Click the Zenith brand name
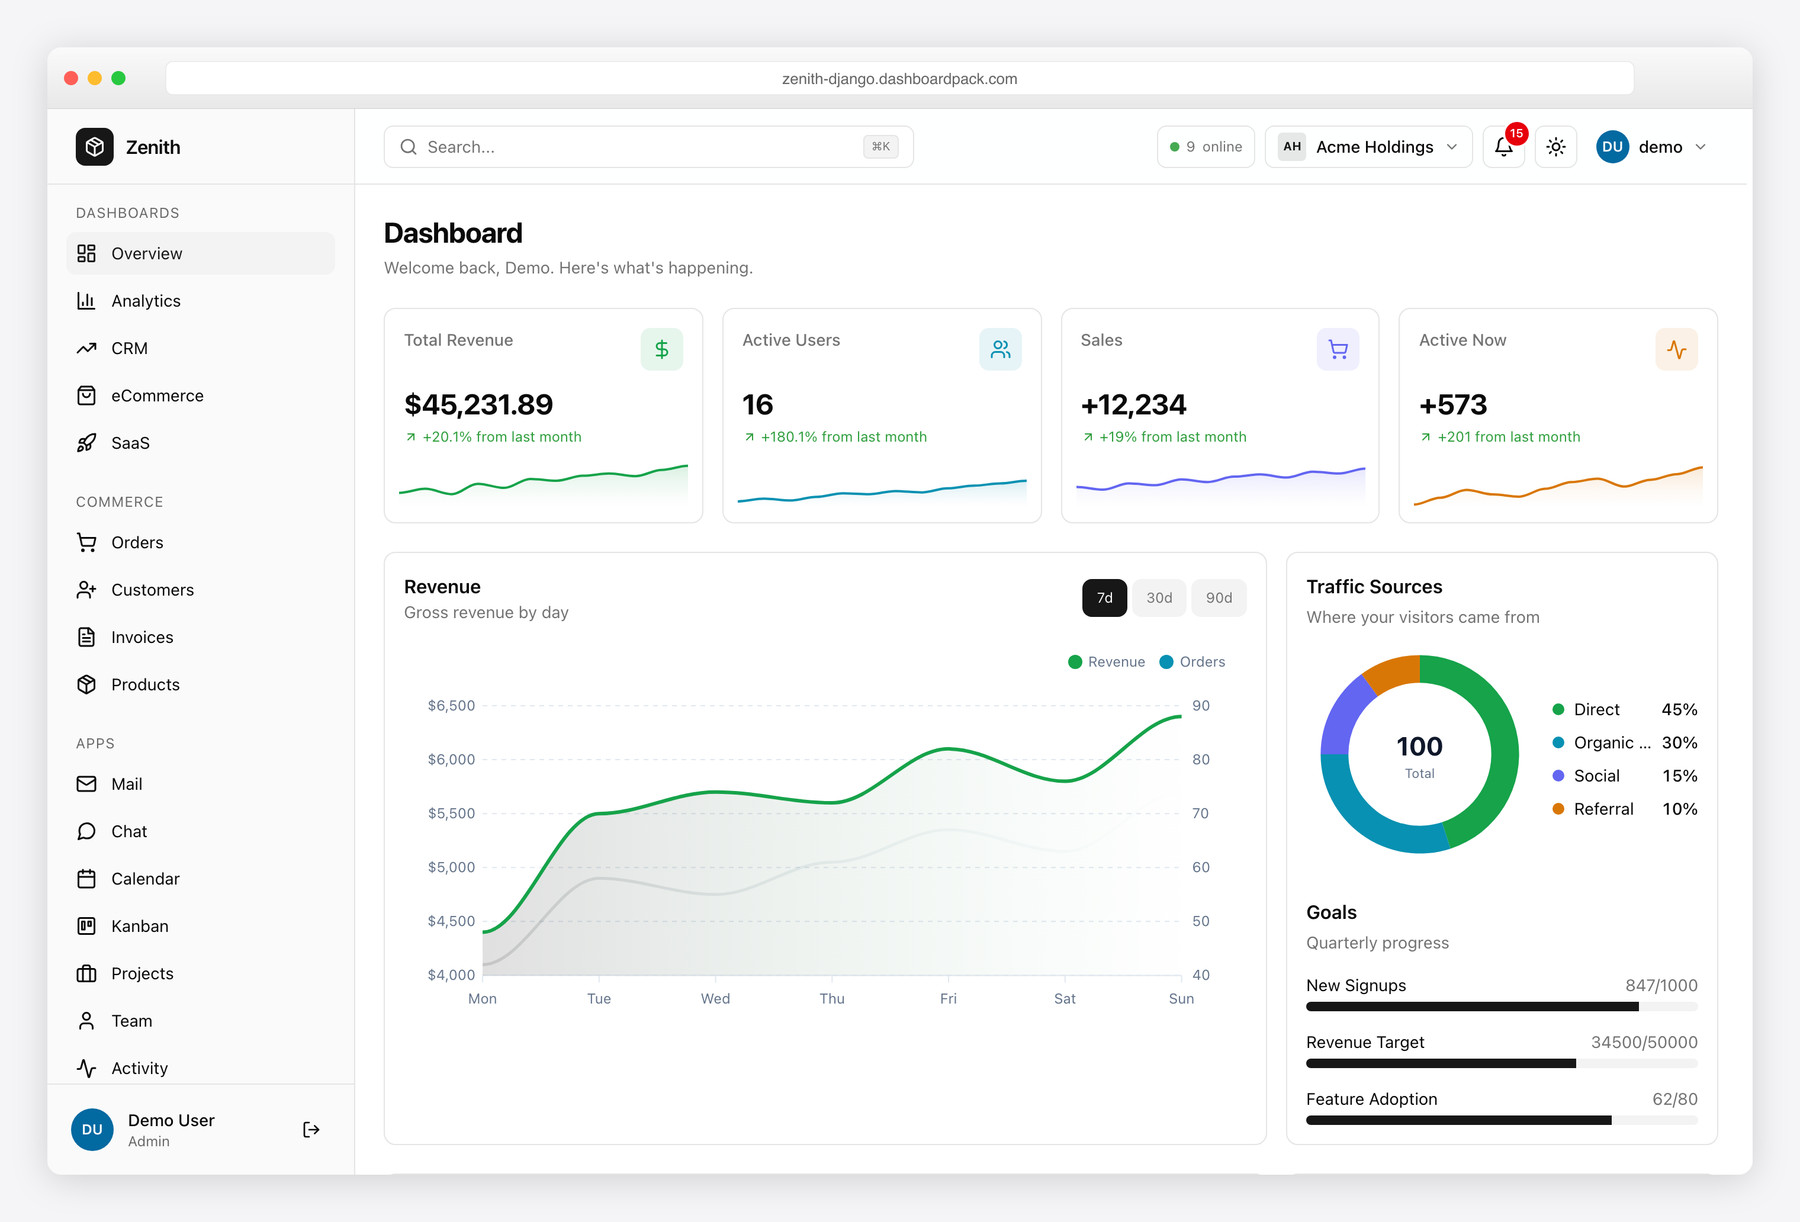This screenshot has width=1800, height=1222. tap(153, 147)
